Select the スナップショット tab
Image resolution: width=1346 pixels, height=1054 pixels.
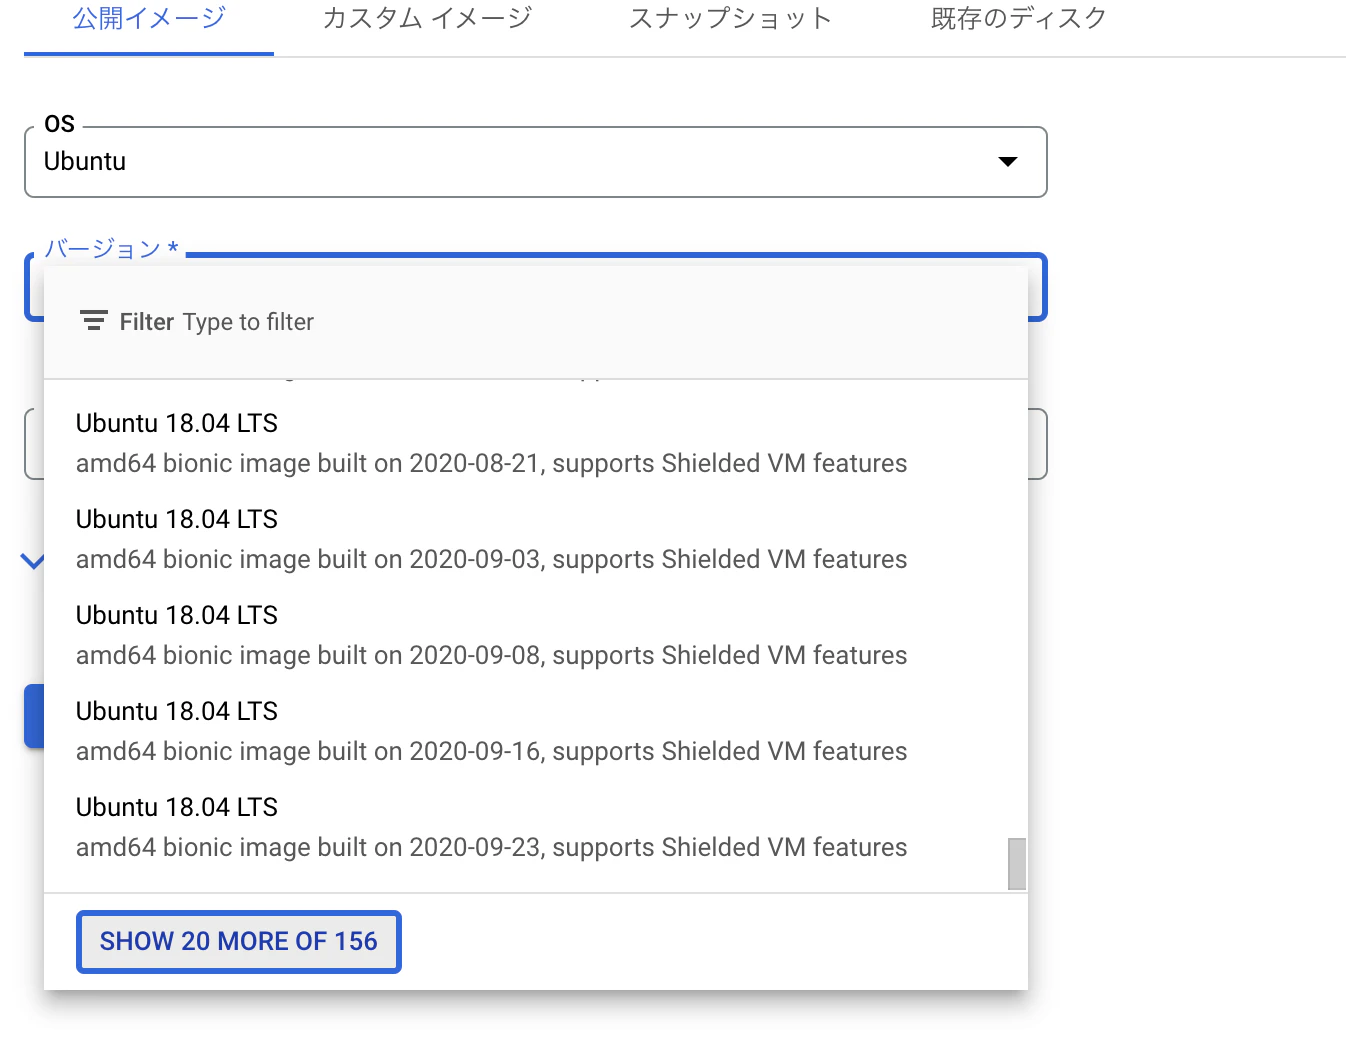(x=731, y=20)
